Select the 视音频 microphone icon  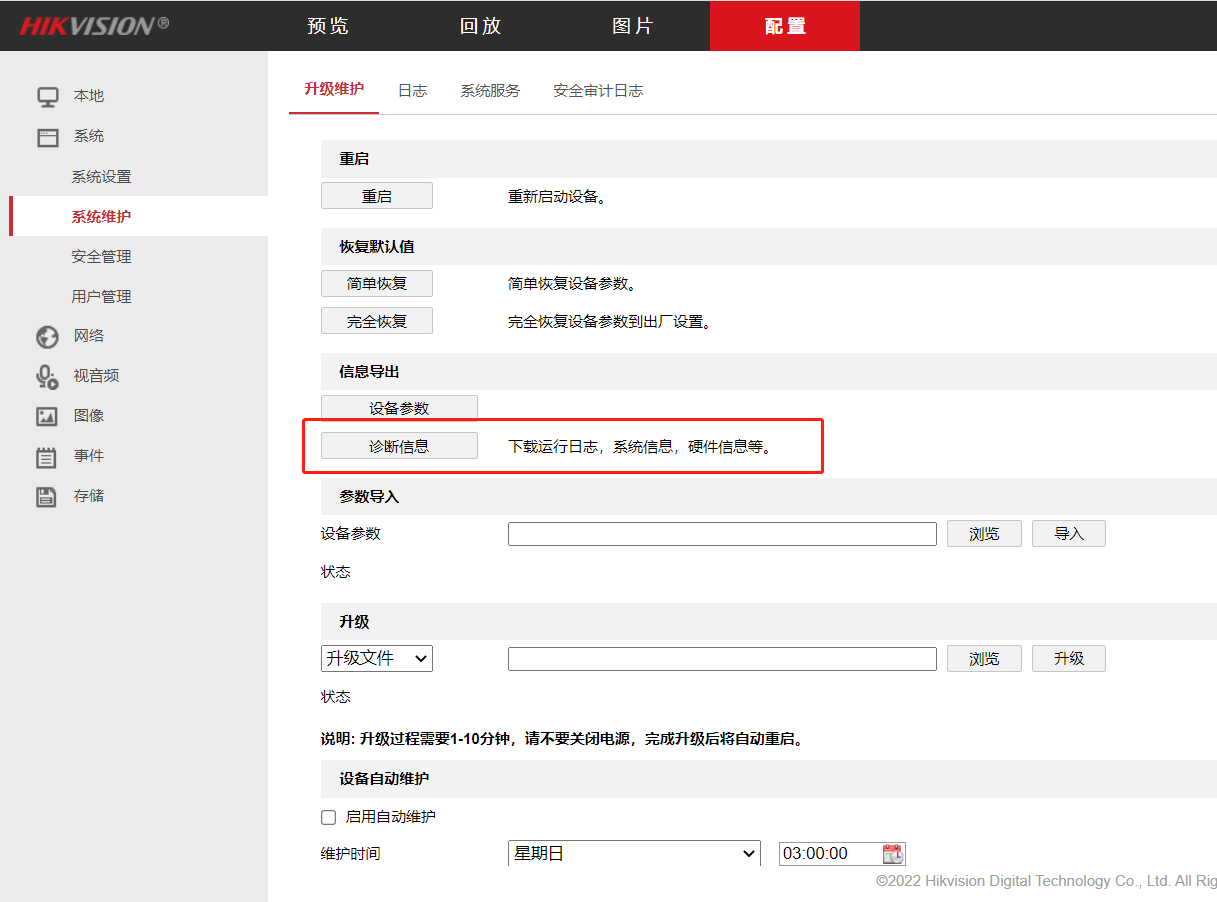pos(47,377)
